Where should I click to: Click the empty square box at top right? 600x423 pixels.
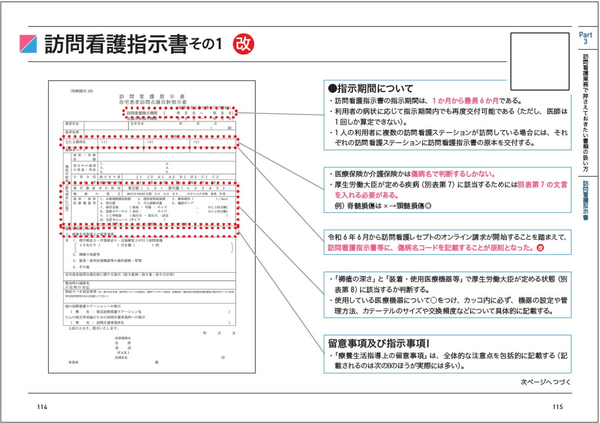(540, 61)
